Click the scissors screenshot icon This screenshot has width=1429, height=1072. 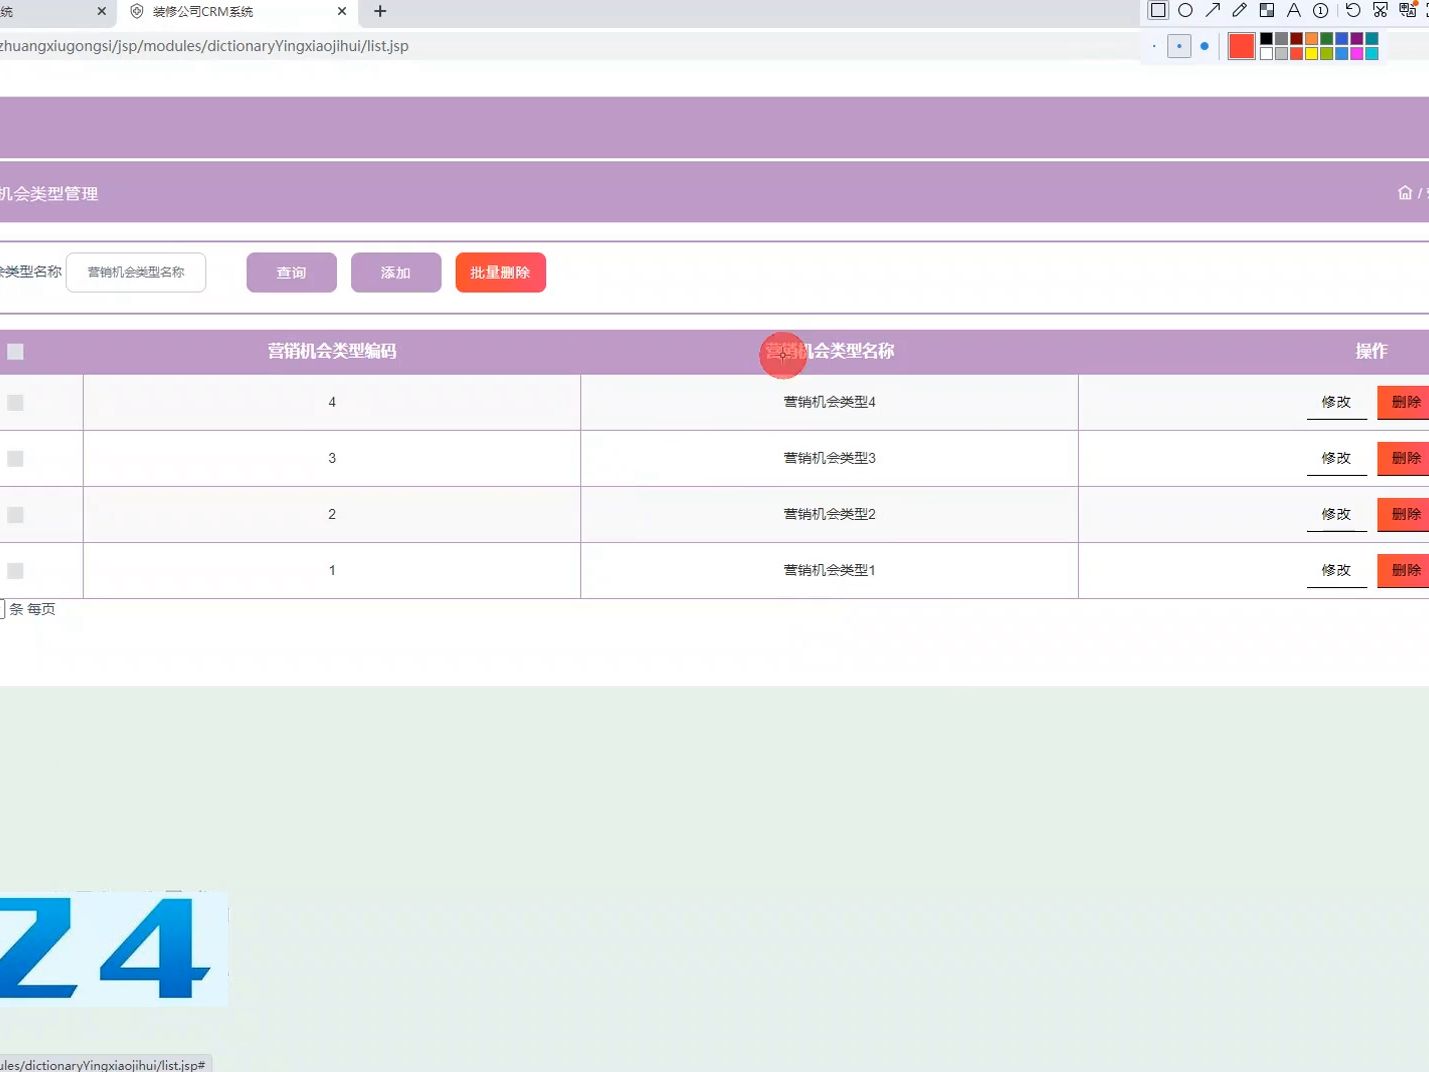coord(1380,10)
